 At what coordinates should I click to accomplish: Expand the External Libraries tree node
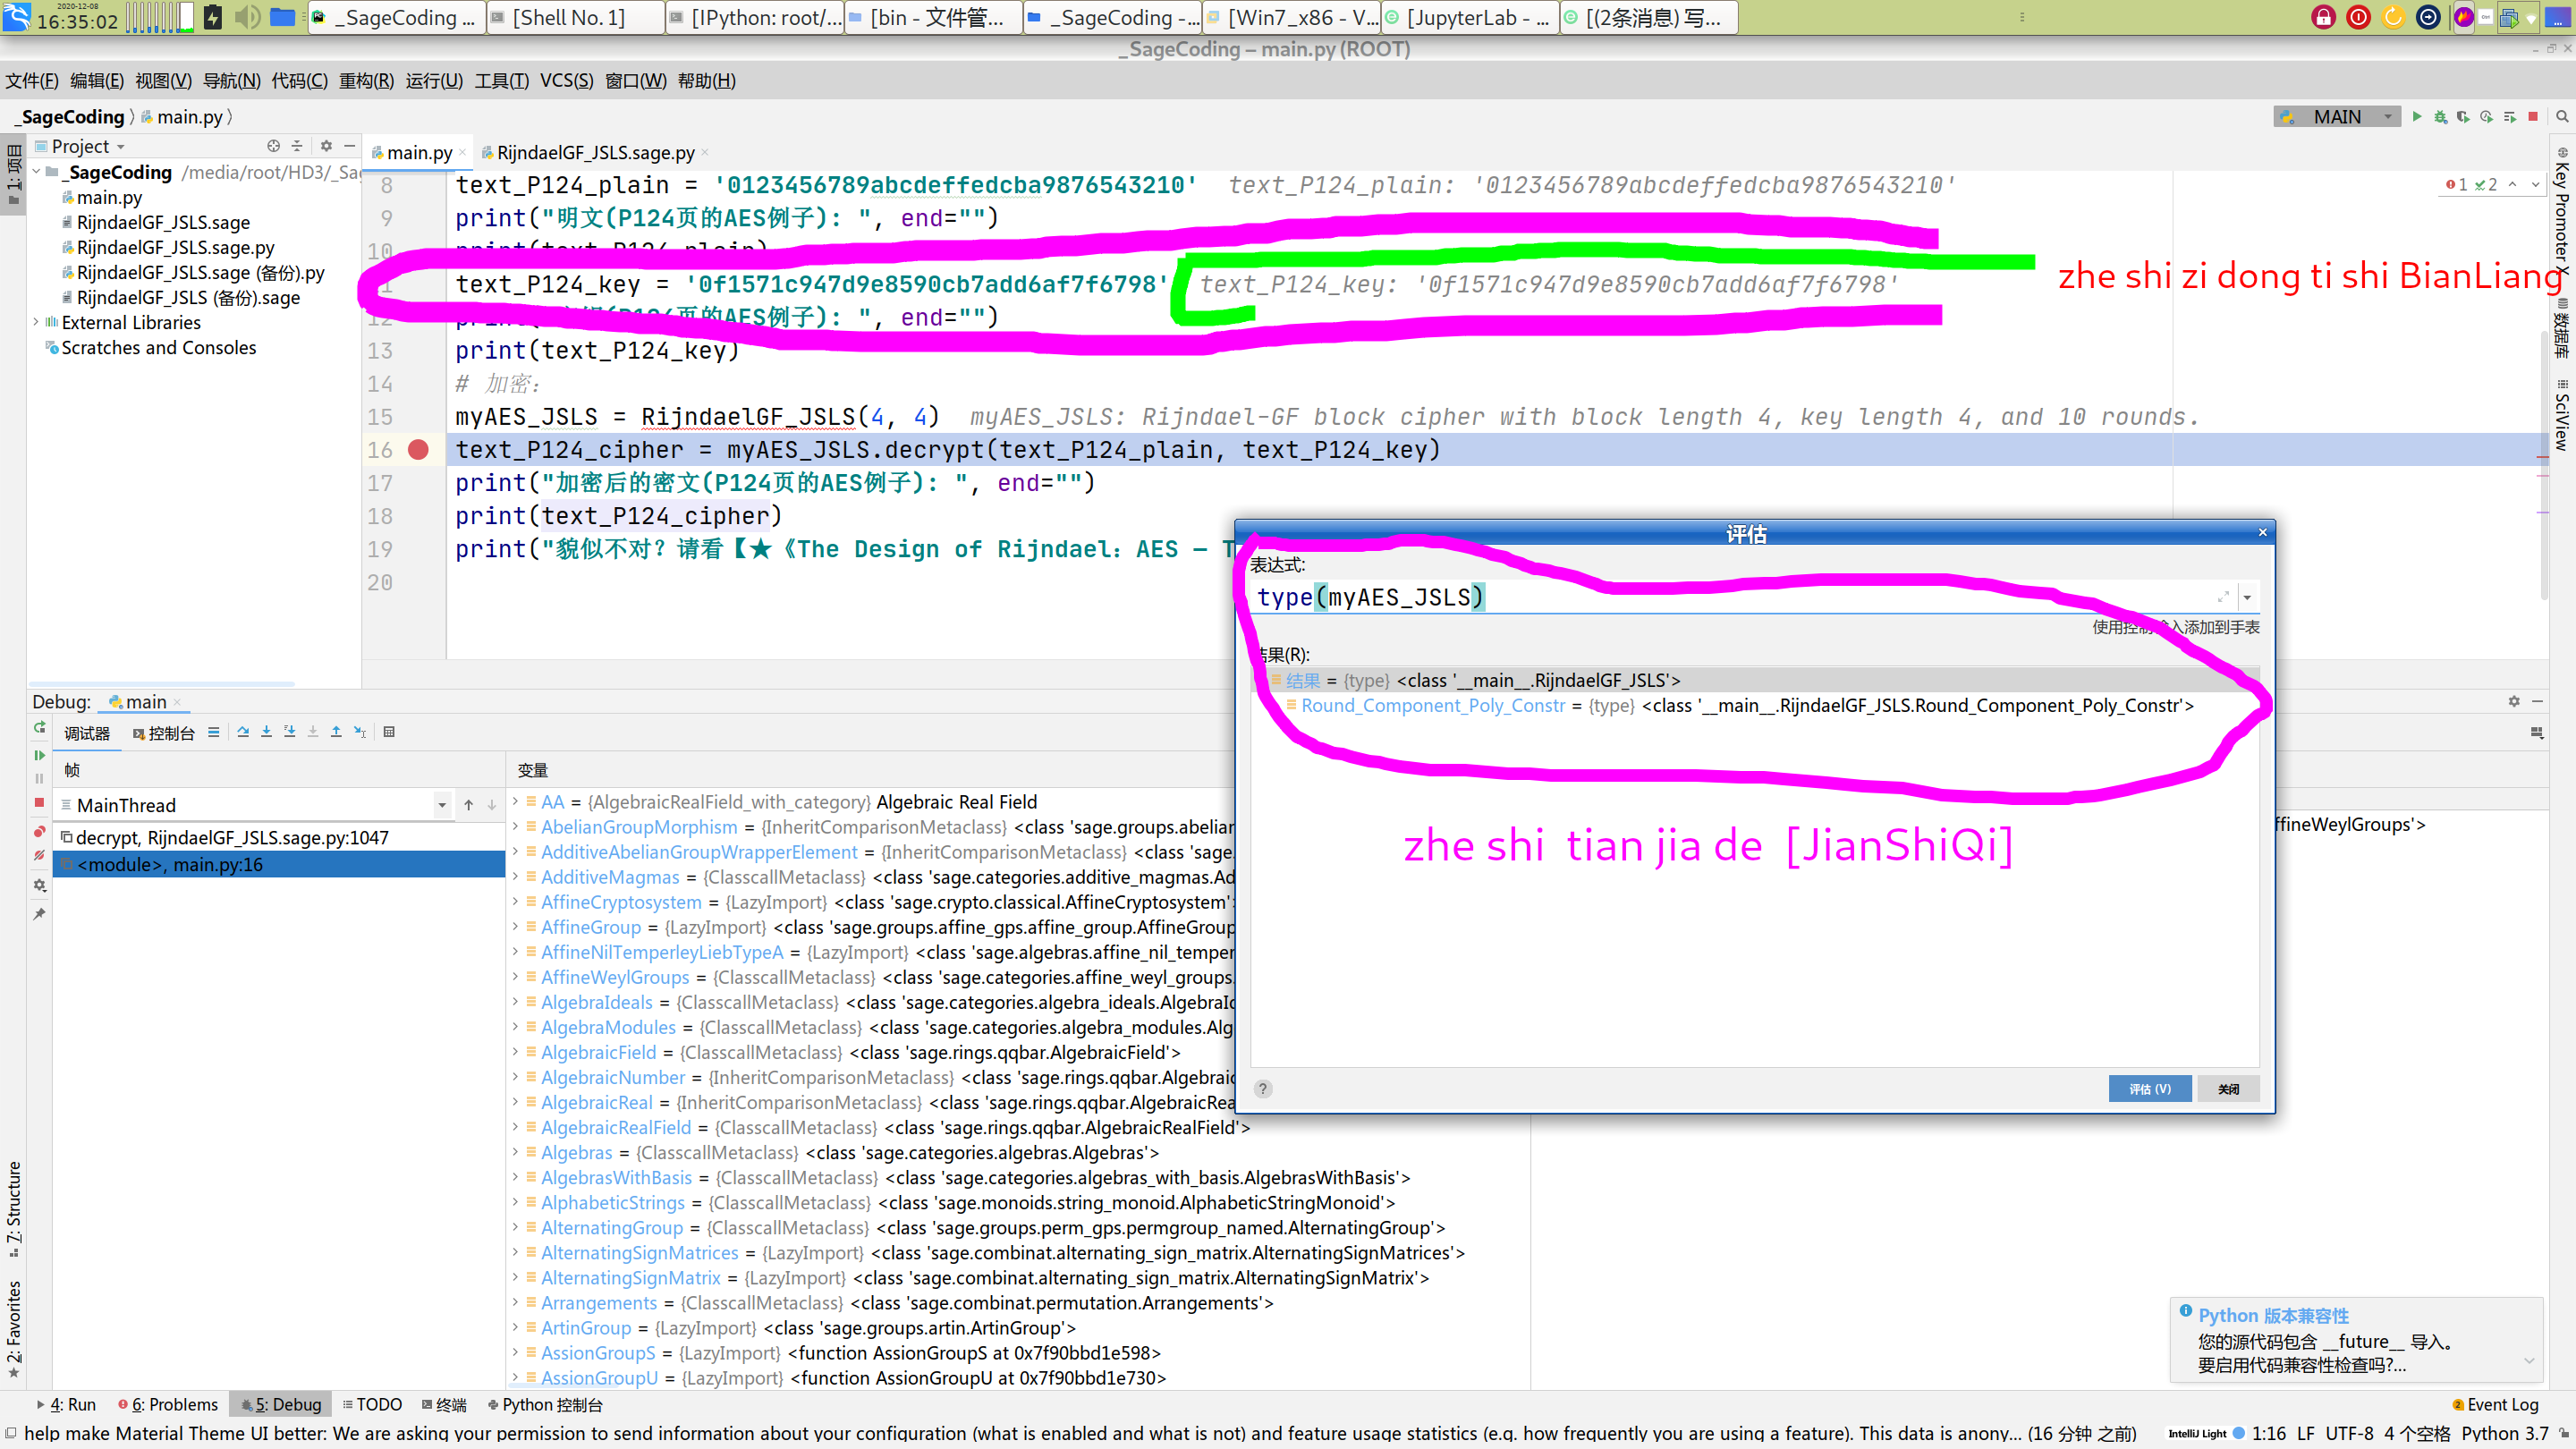[36, 322]
